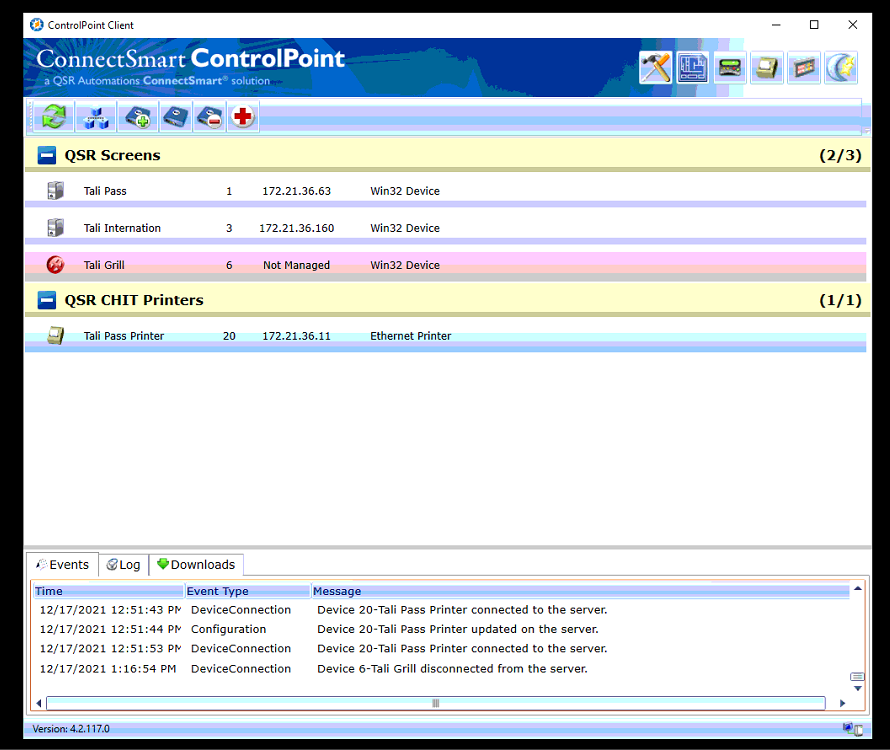Click the remove device icon with red minus
This screenshot has height=750, width=890.
[210, 117]
